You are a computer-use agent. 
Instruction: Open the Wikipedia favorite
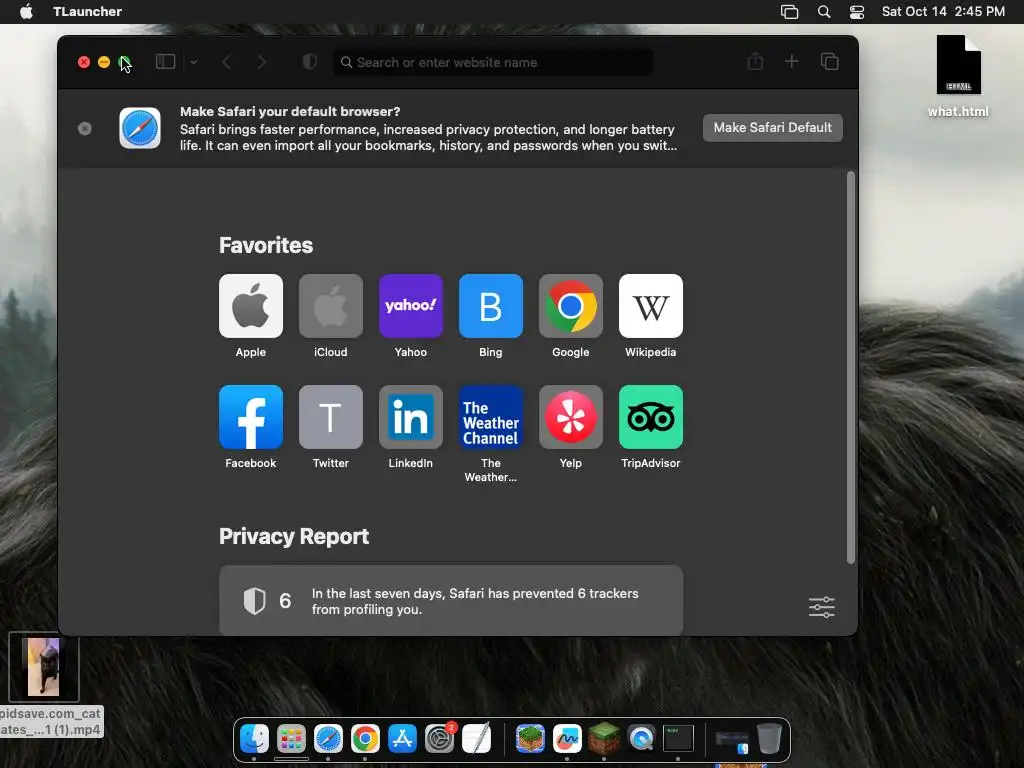pos(650,306)
